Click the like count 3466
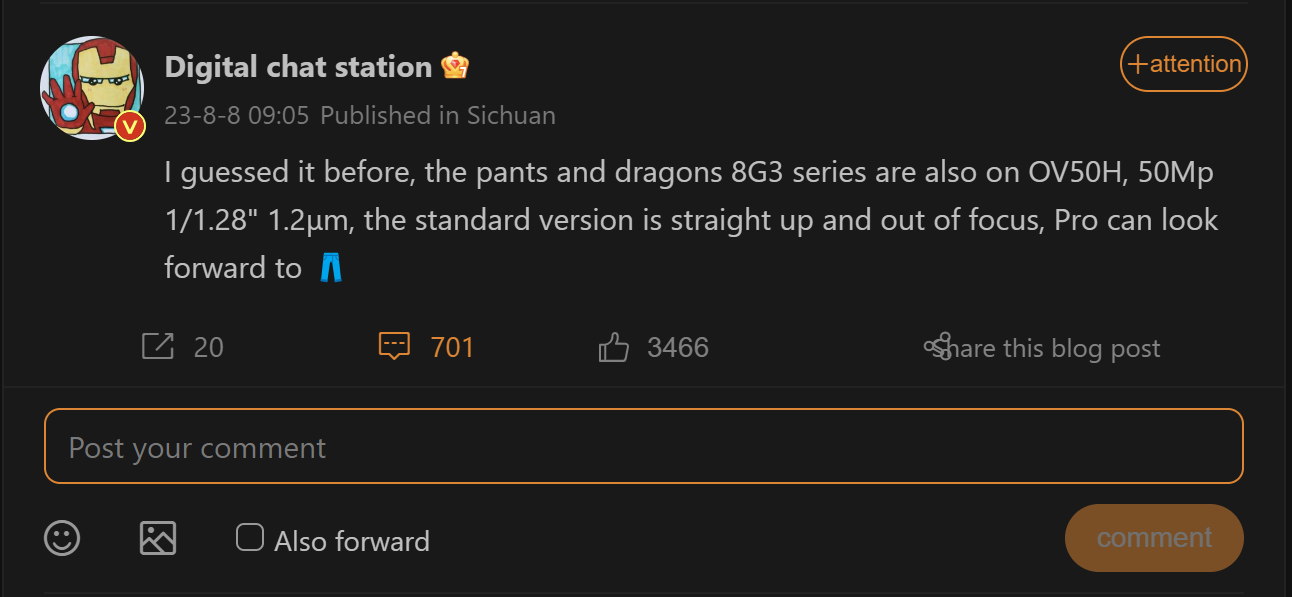1292x597 pixels. click(x=678, y=347)
